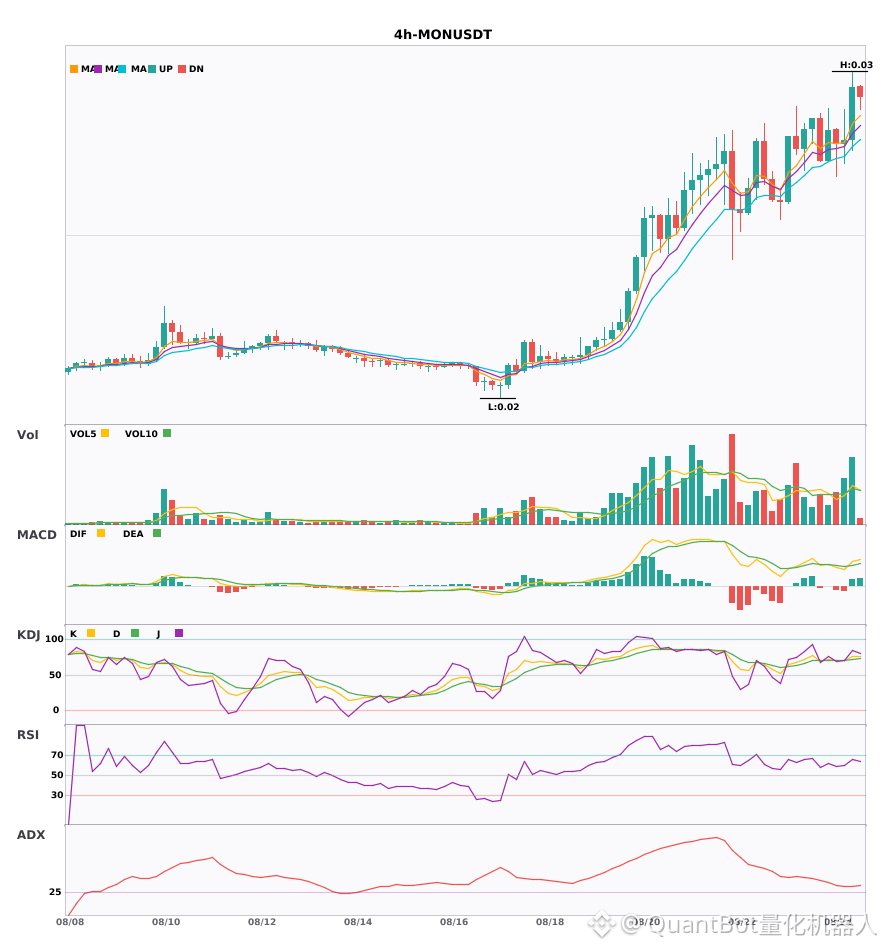Click the 08/10 date label
Image resolution: width=885 pixels, height=950 pixels.
pos(166,922)
